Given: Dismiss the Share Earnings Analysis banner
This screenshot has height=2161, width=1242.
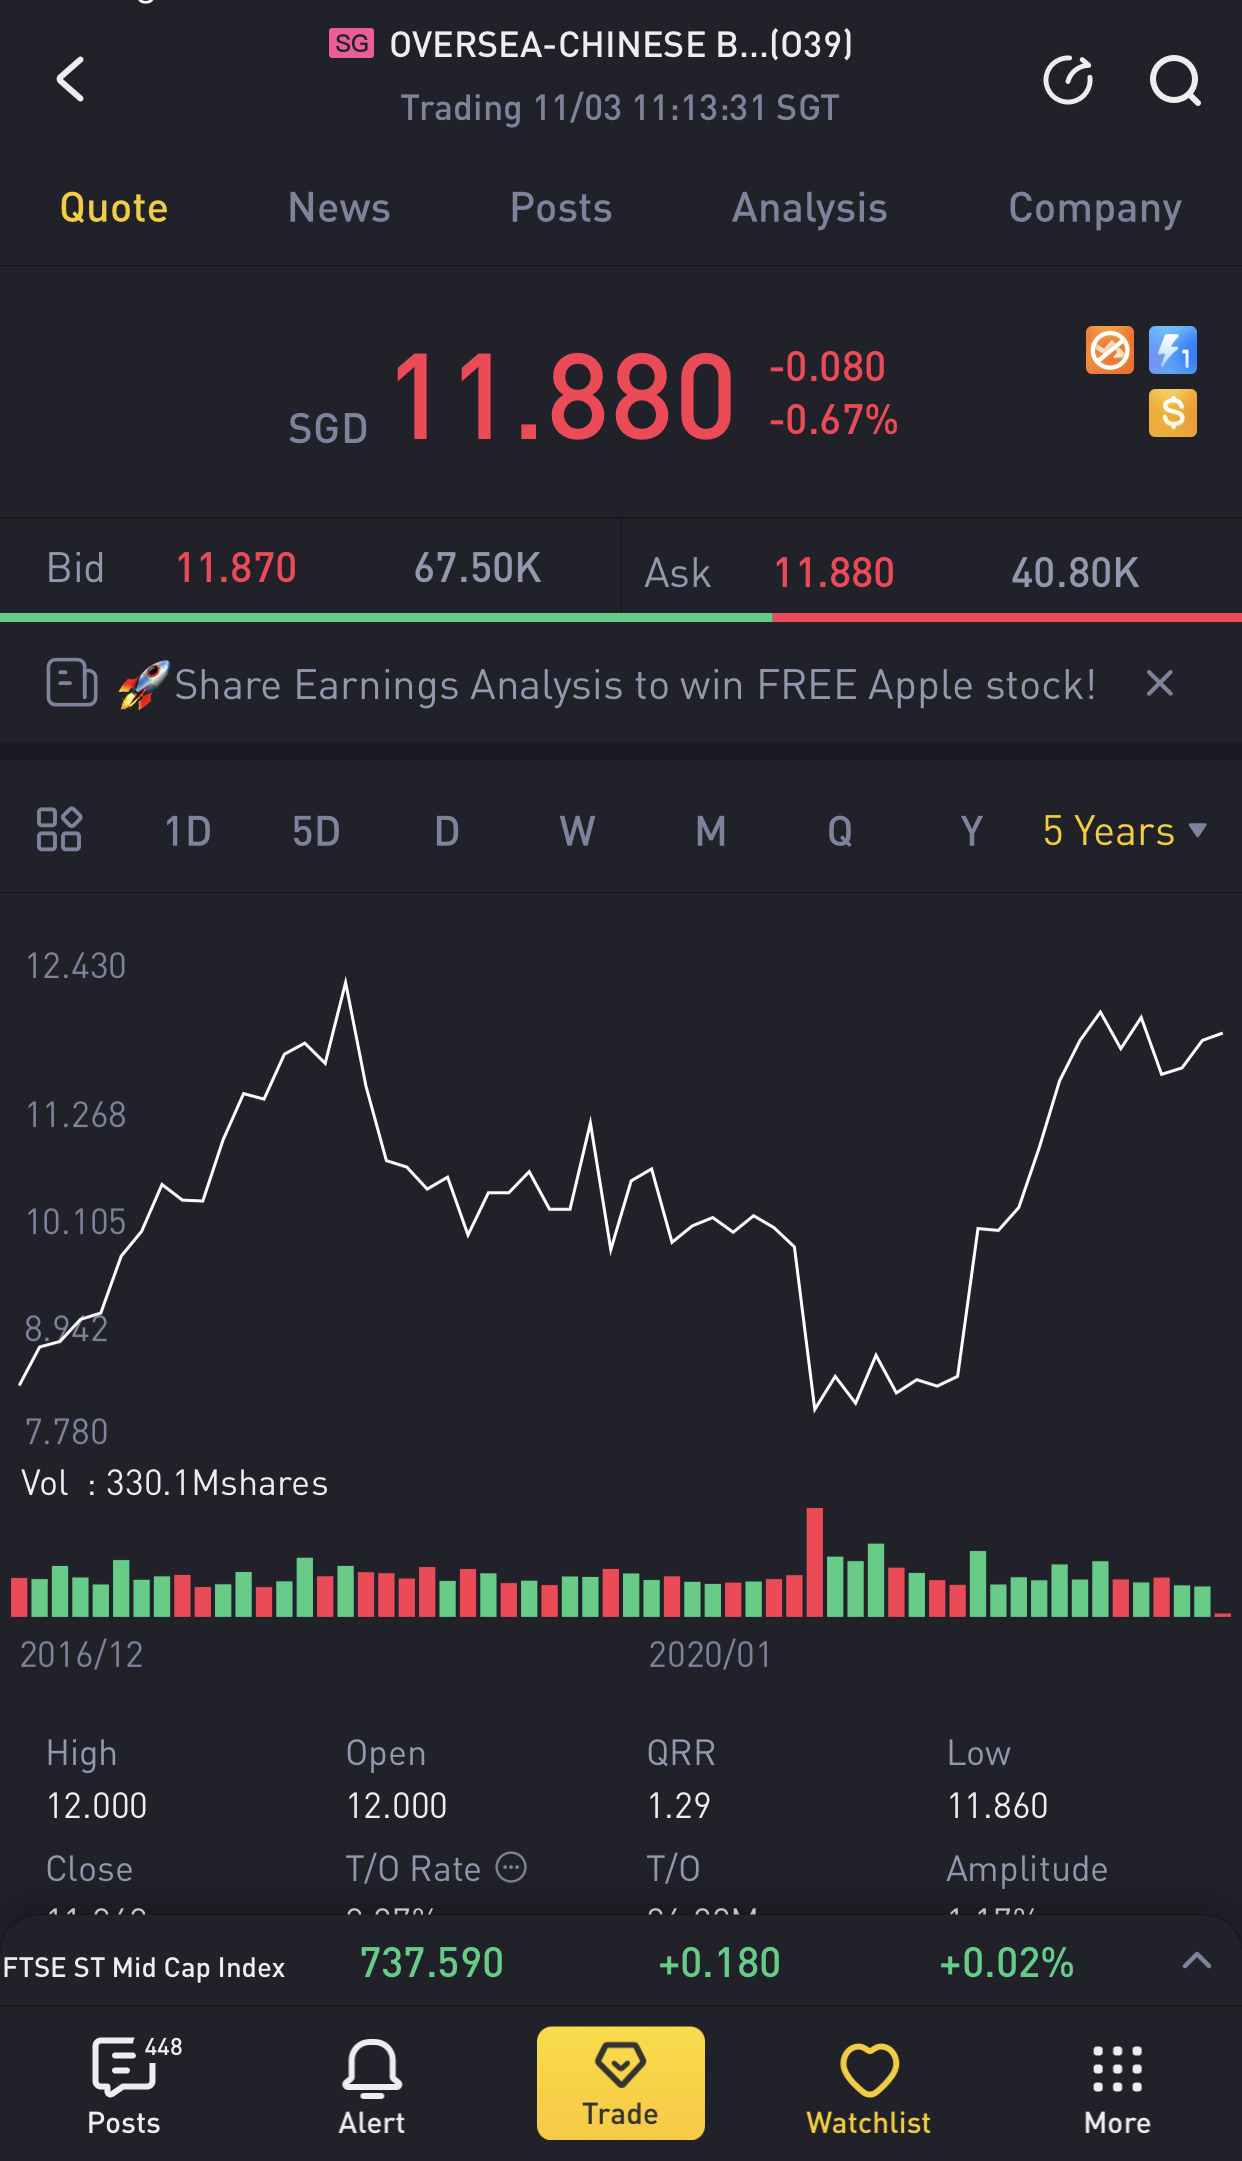Looking at the screenshot, I should pyautogui.click(x=1159, y=684).
